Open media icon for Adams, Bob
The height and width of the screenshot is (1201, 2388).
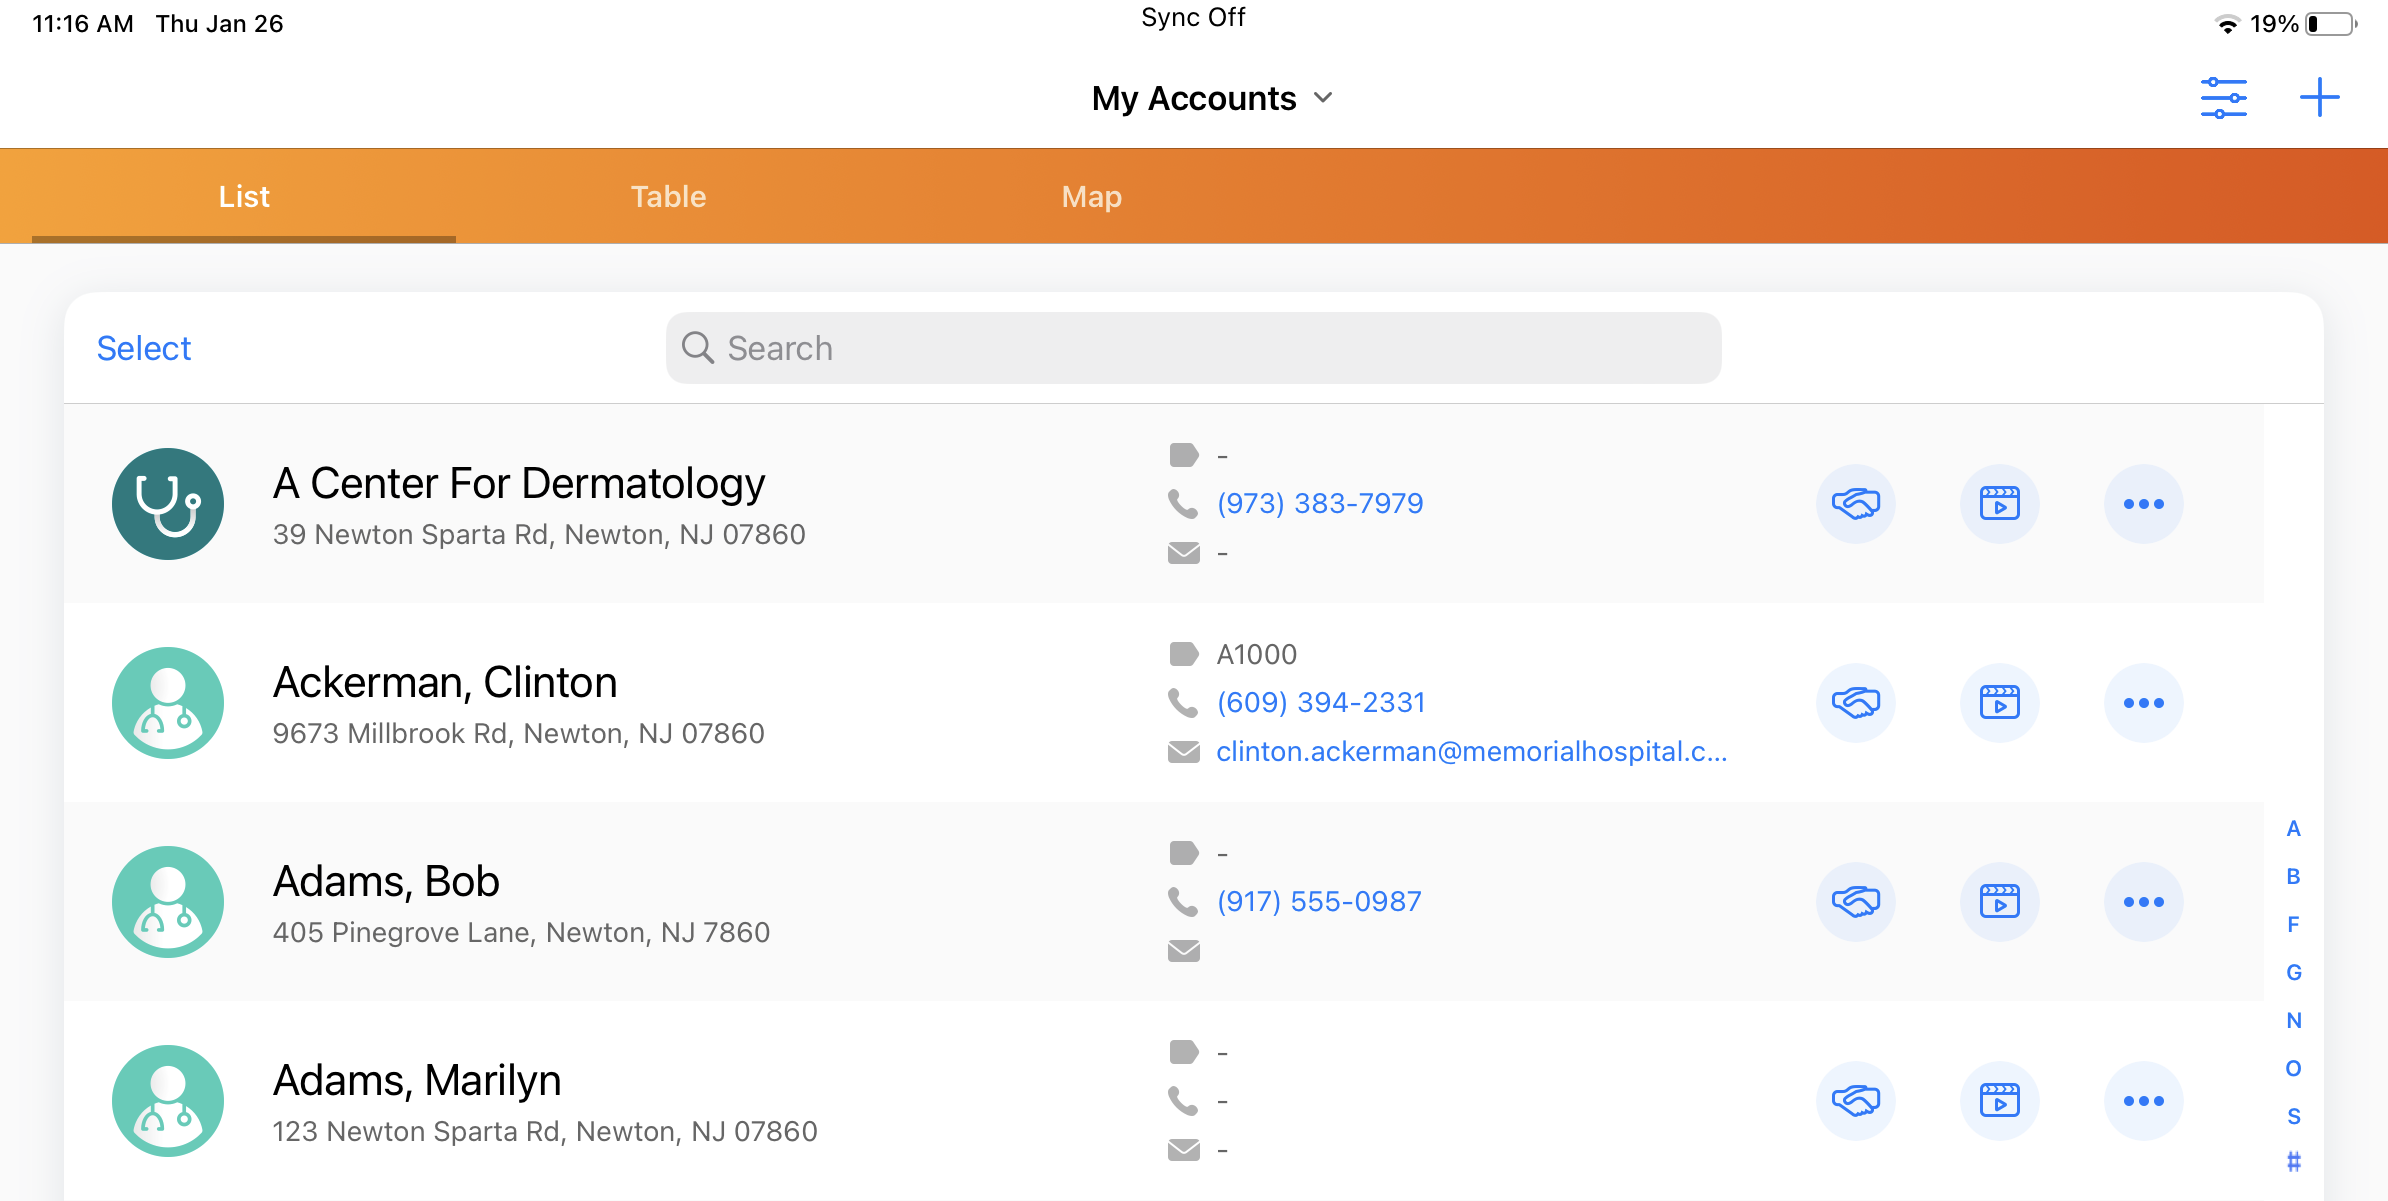click(x=1999, y=902)
